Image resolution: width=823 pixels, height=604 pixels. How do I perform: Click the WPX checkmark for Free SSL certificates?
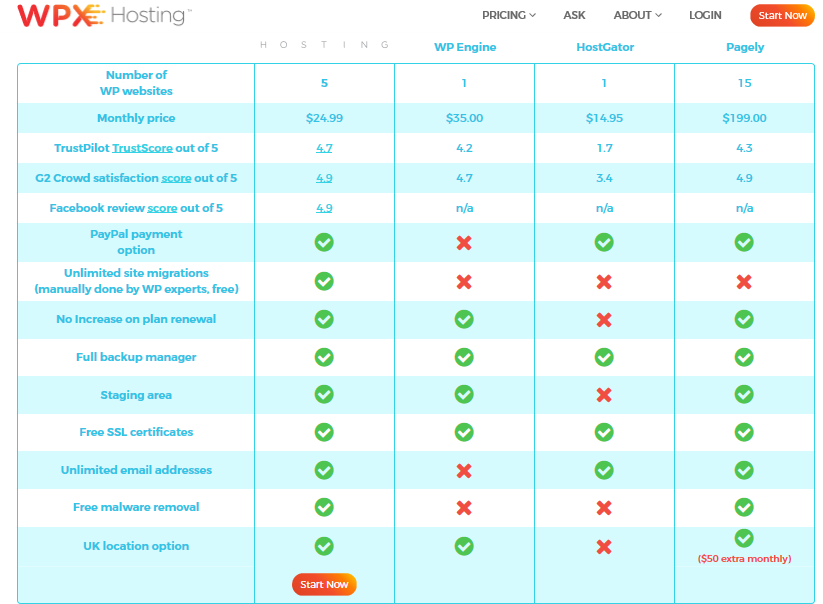324,432
